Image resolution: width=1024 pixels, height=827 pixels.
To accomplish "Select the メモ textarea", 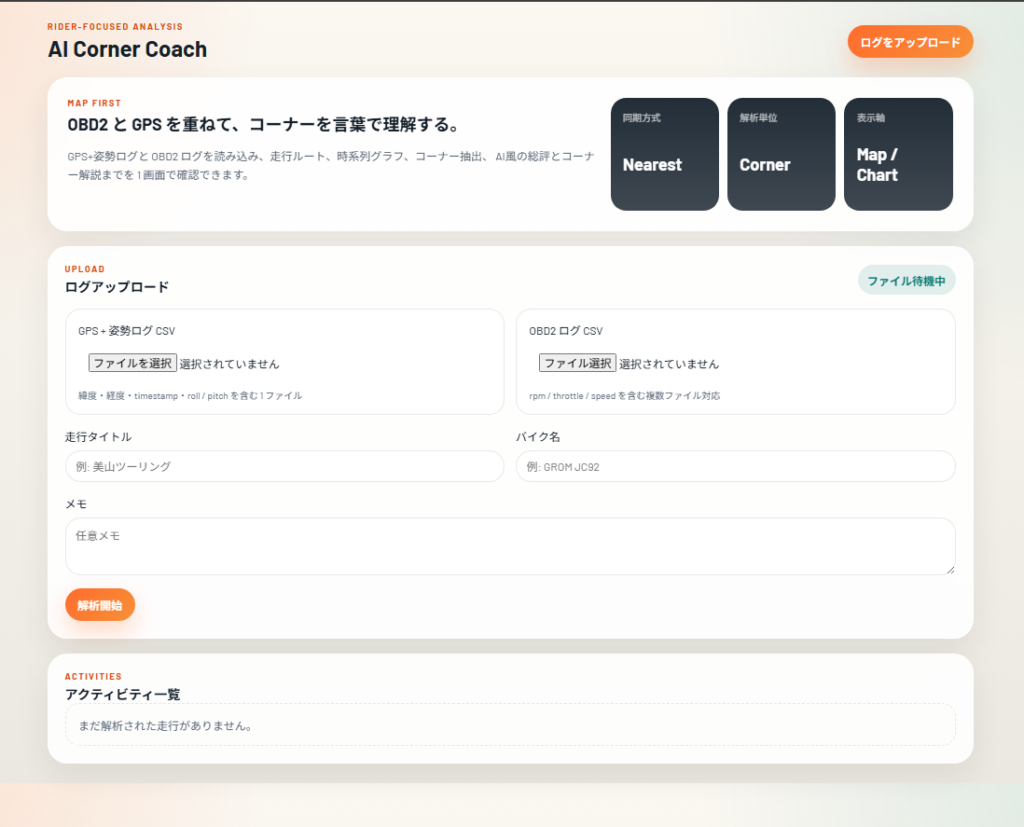I will coord(509,546).
